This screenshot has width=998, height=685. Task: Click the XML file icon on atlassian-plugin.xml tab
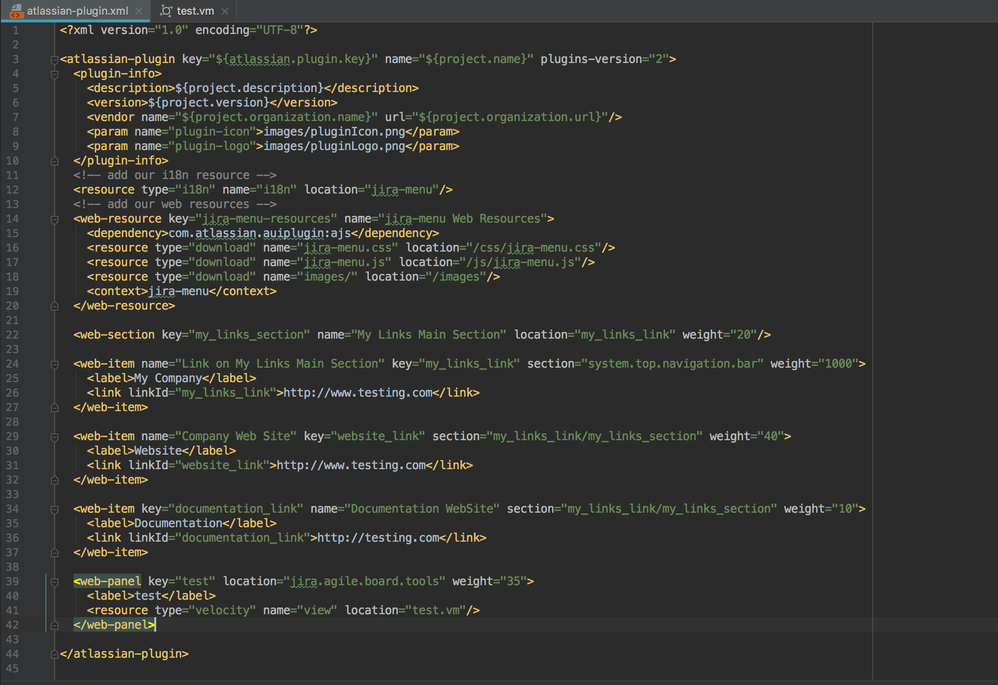[x=17, y=11]
